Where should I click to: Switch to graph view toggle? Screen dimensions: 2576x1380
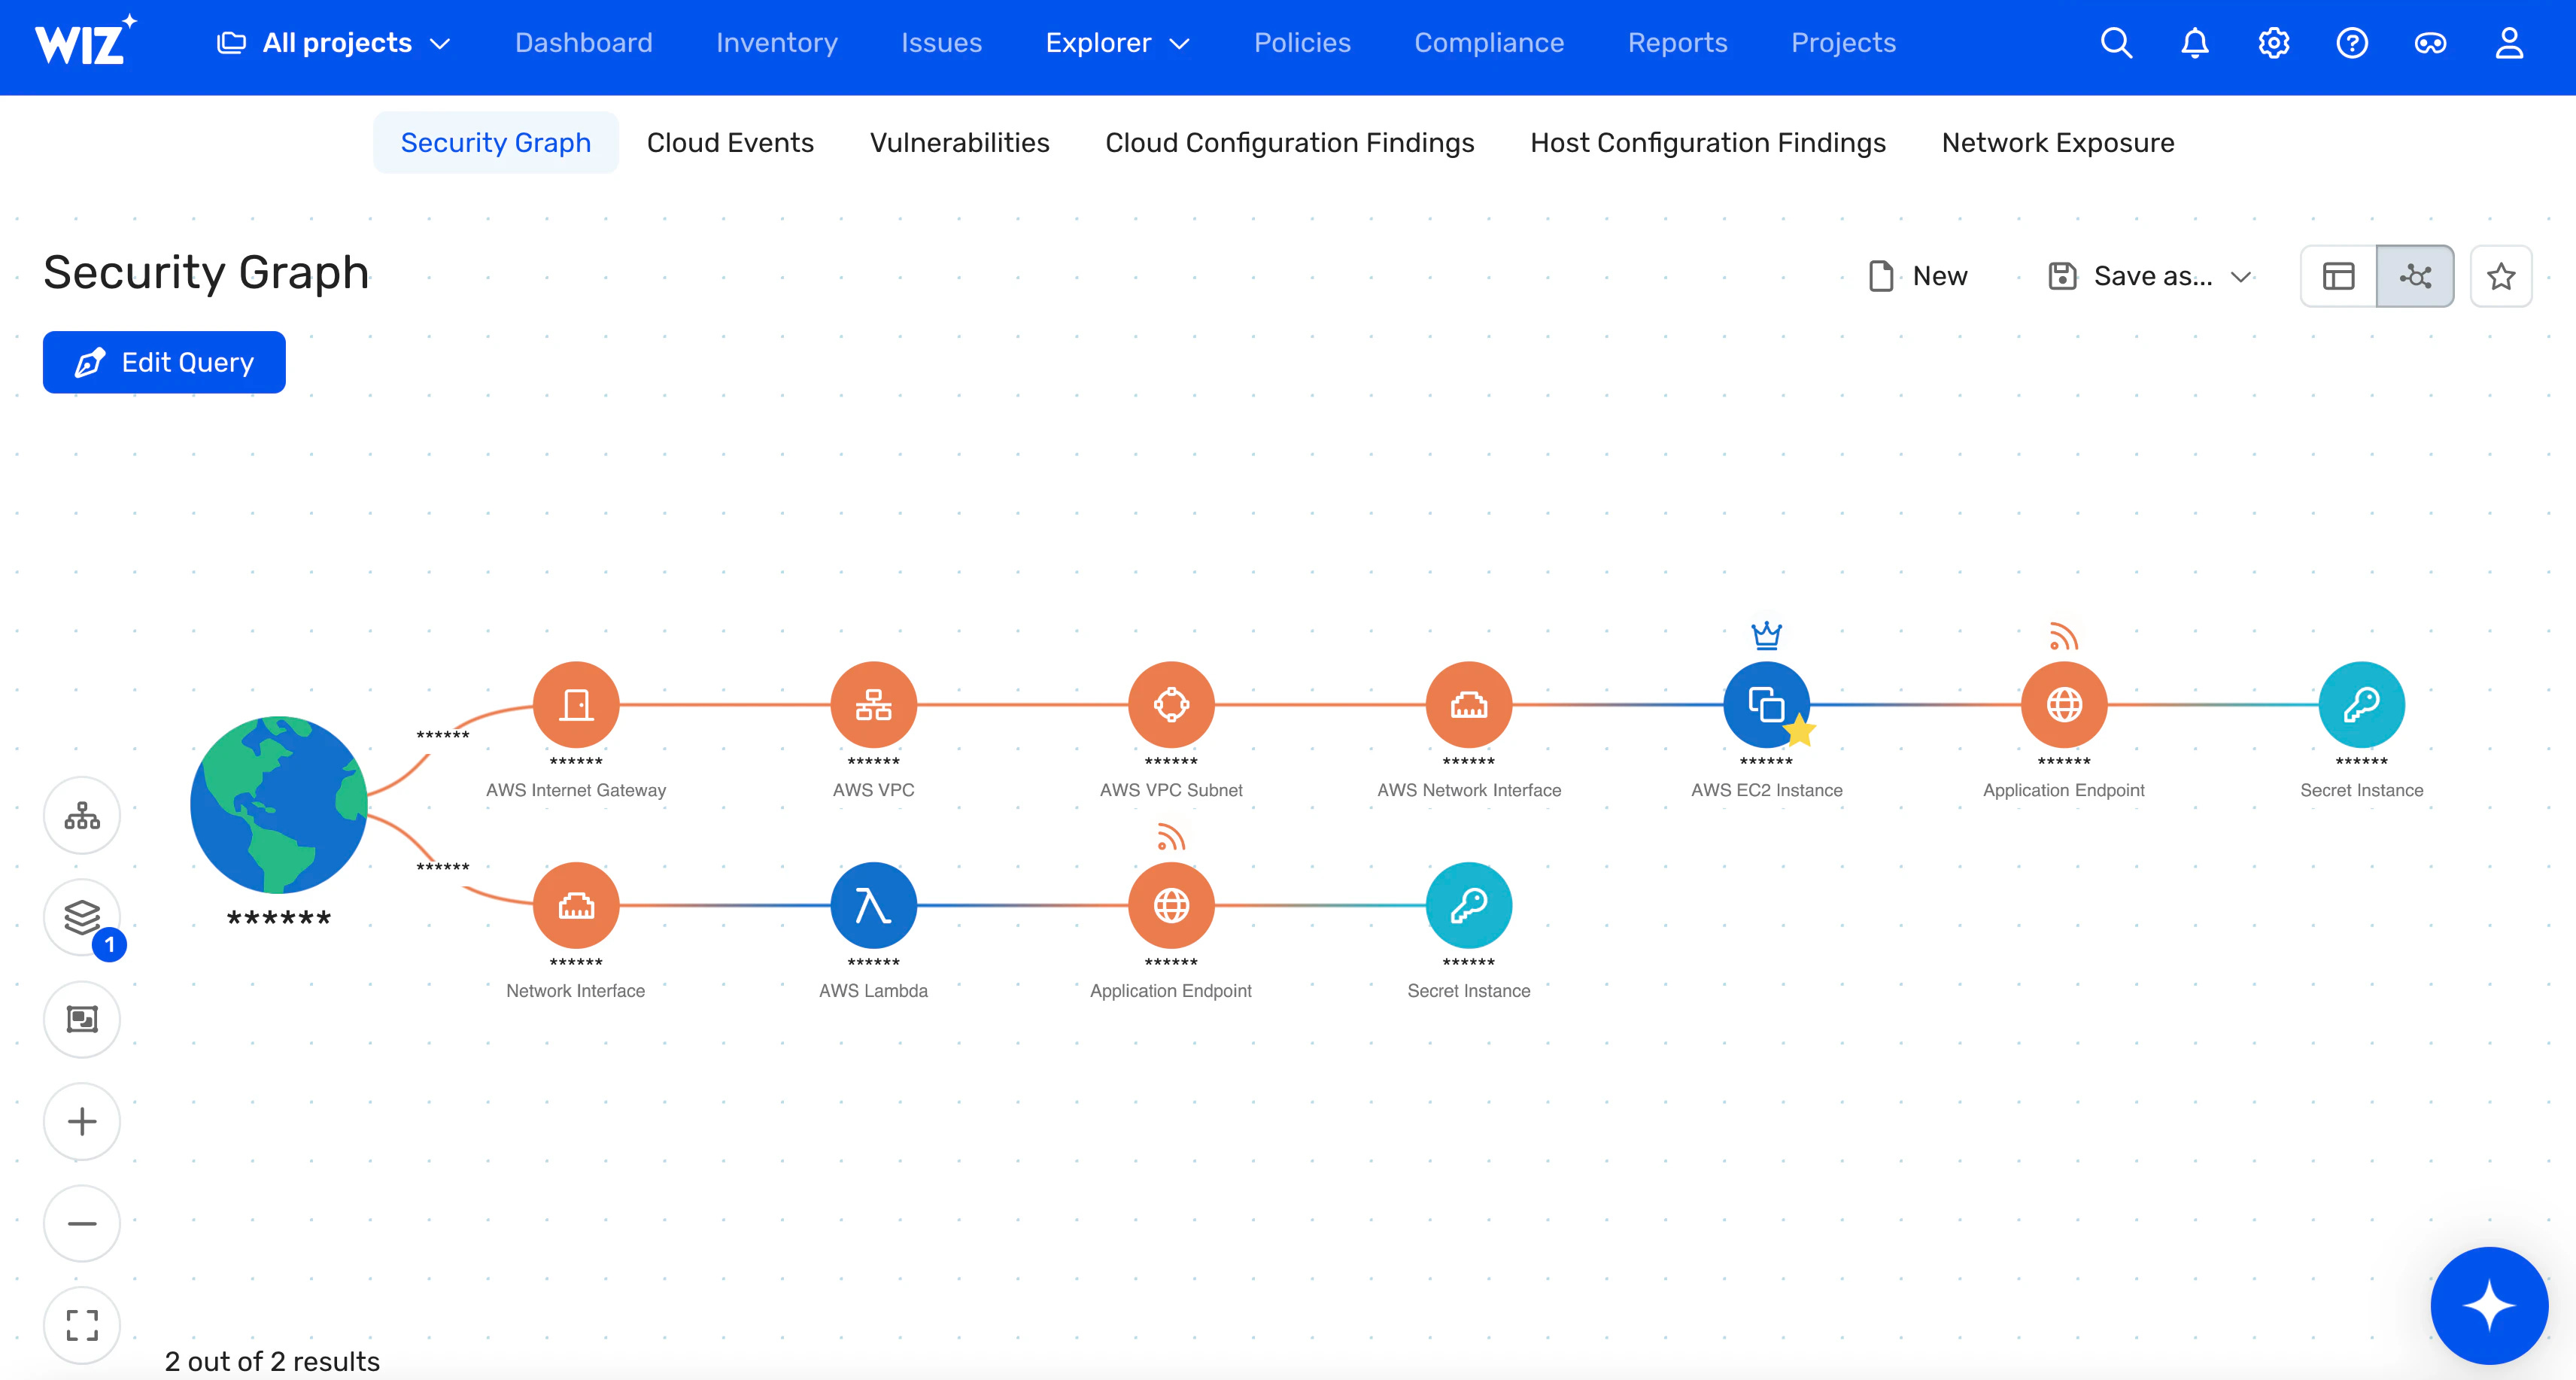2415,276
